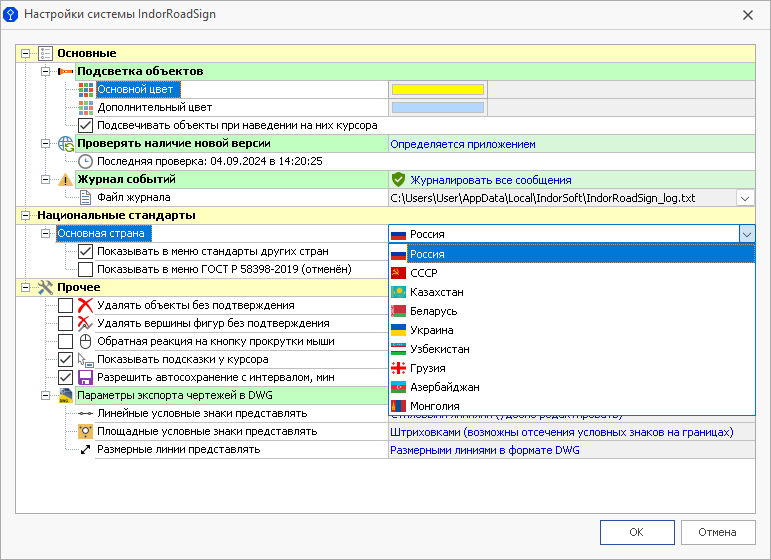Collapse the Подсветка объектов group

tap(45, 71)
